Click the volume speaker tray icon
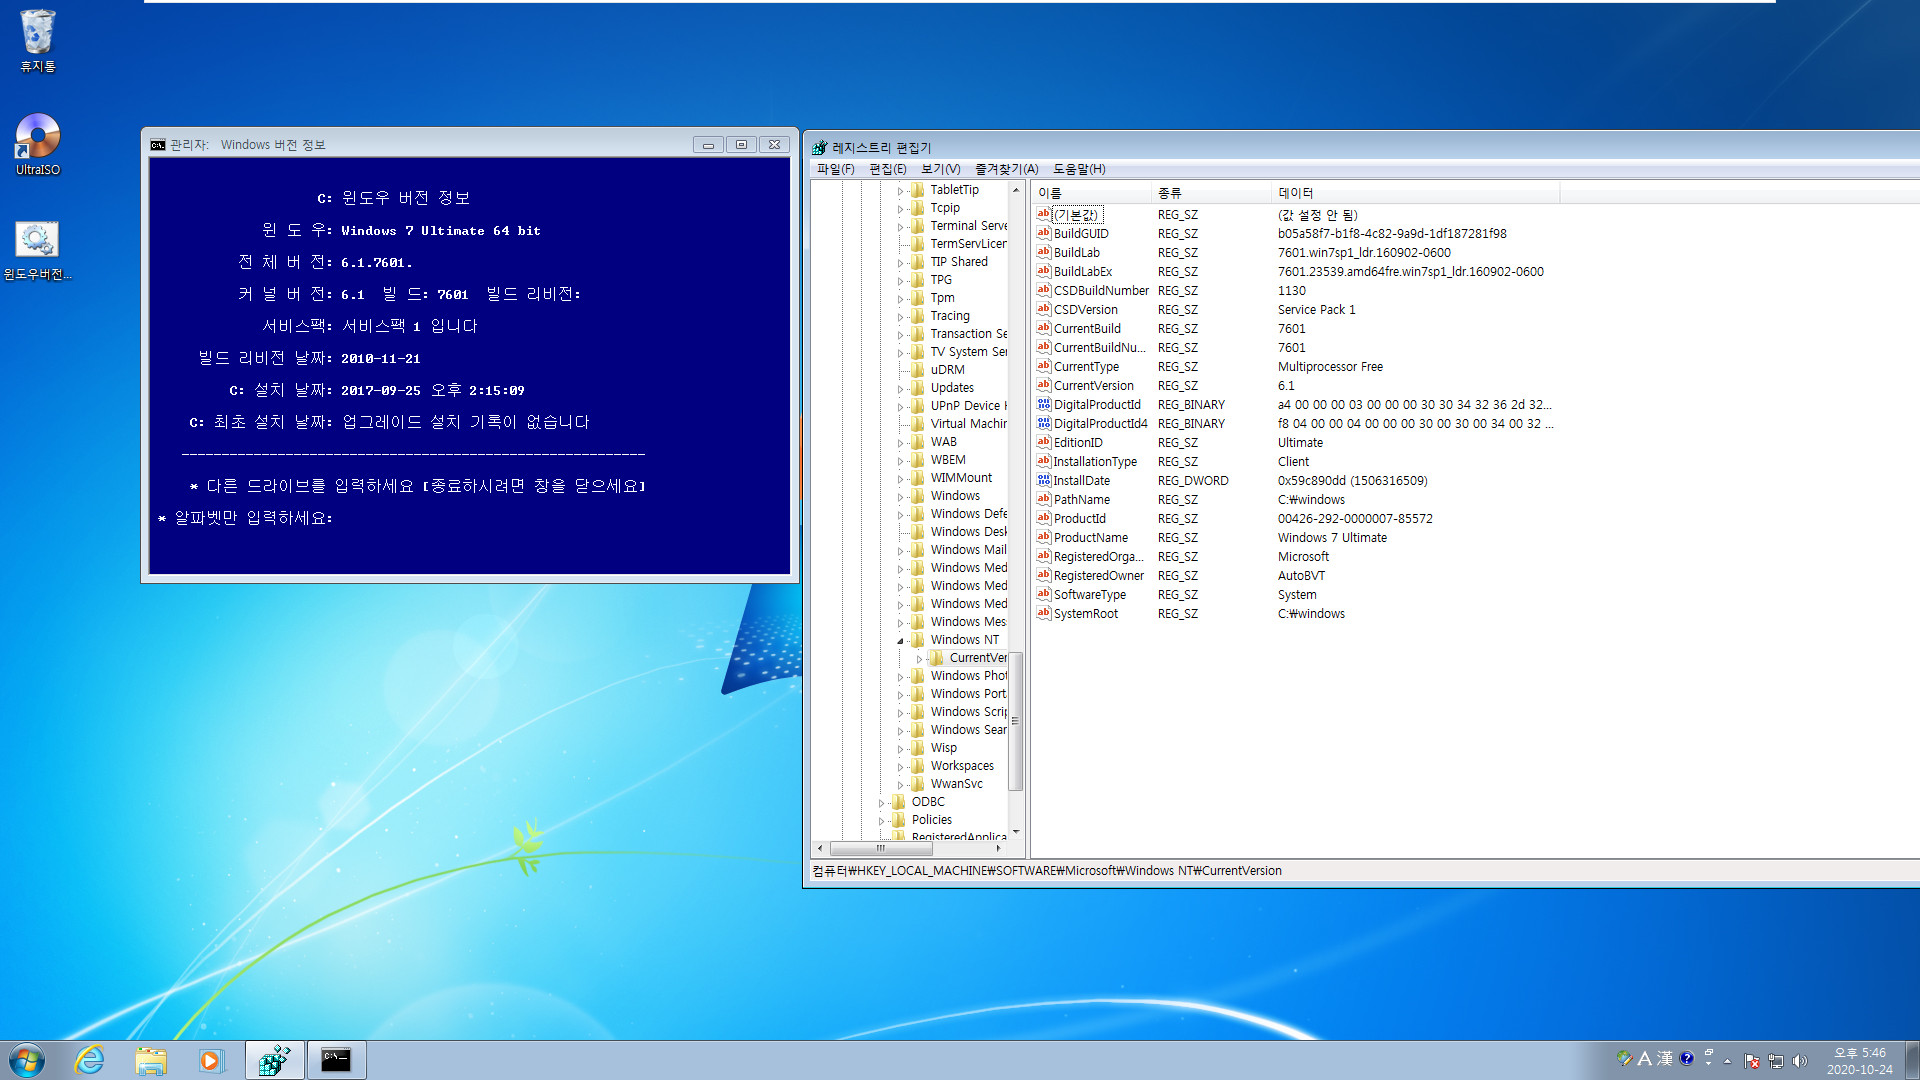 [1800, 1061]
